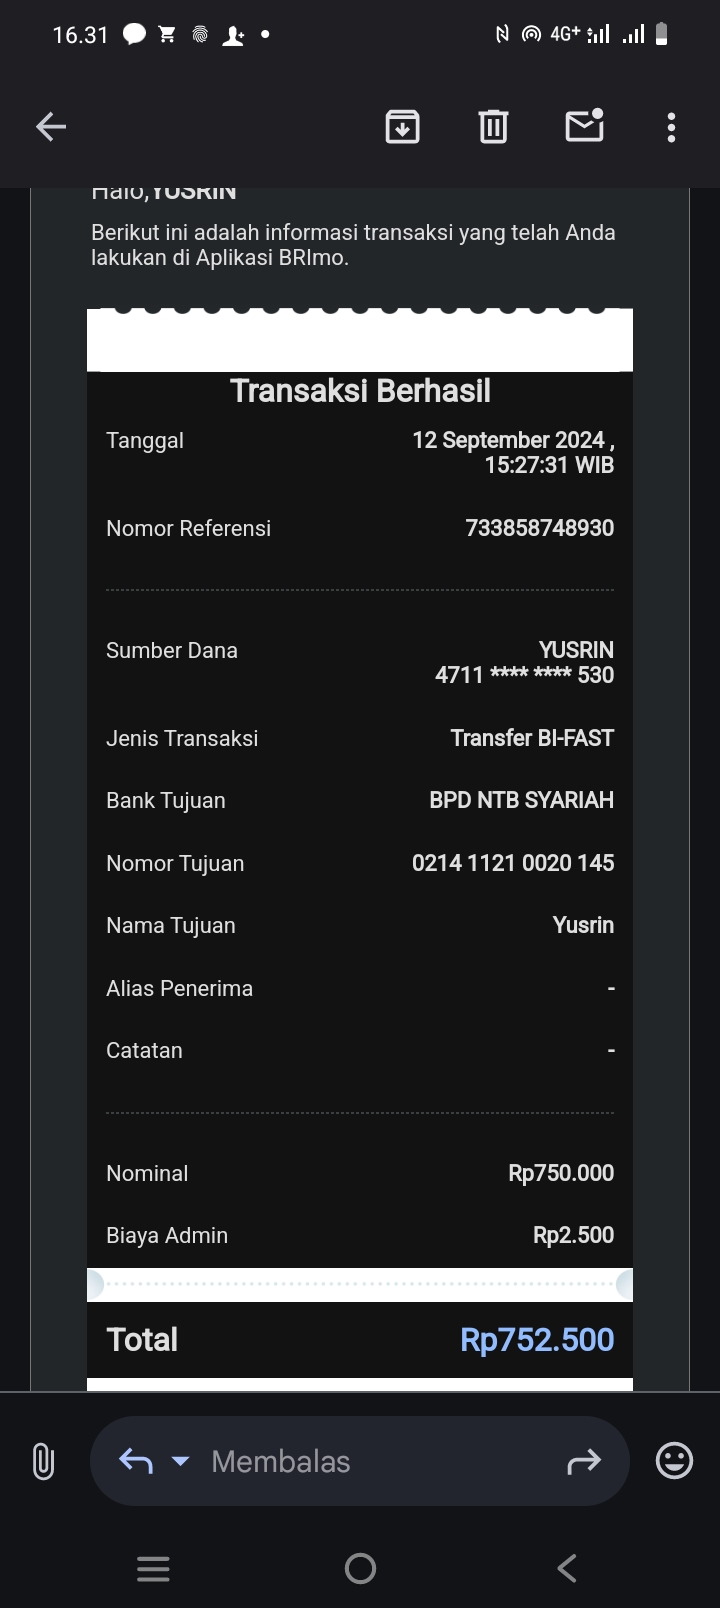Archive this email
This screenshot has height=1608, width=720.
click(x=402, y=127)
